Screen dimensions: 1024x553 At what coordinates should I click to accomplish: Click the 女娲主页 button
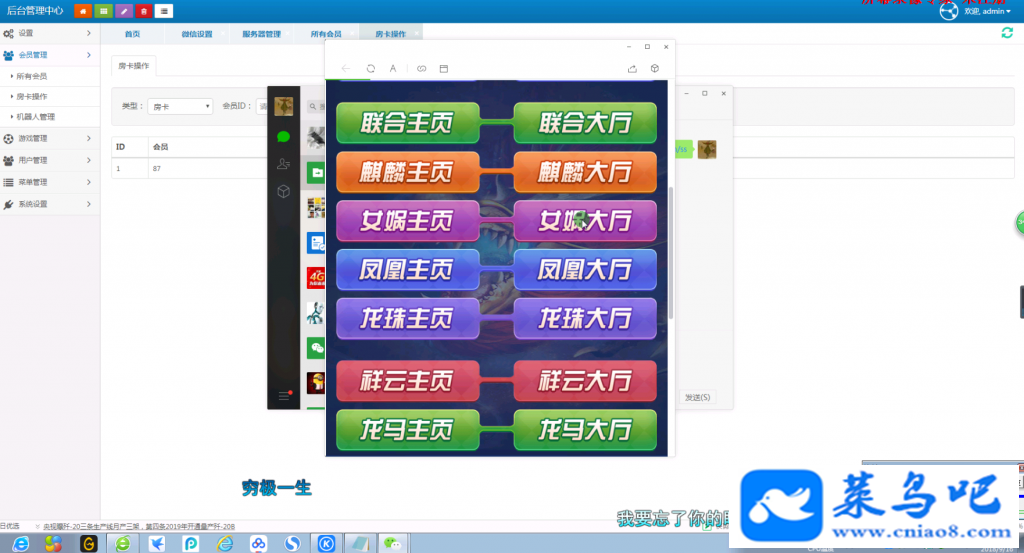tap(408, 221)
